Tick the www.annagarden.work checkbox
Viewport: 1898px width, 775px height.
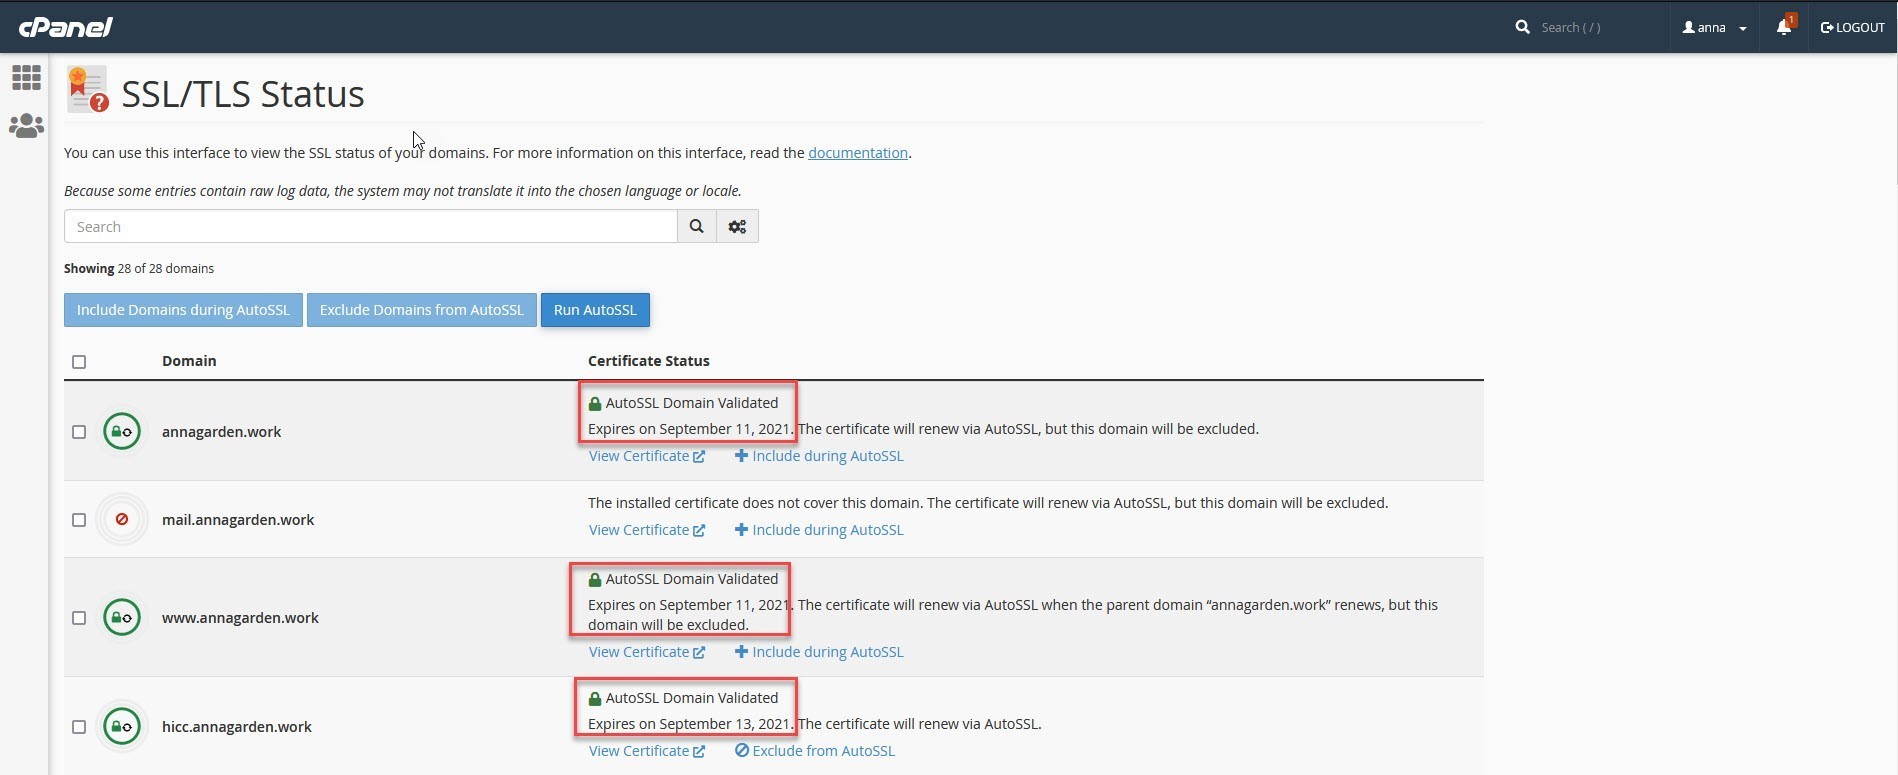click(79, 618)
